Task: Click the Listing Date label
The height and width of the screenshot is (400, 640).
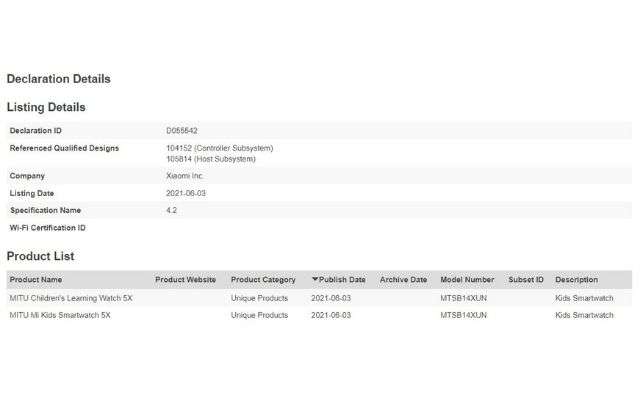Action: [32, 193]
